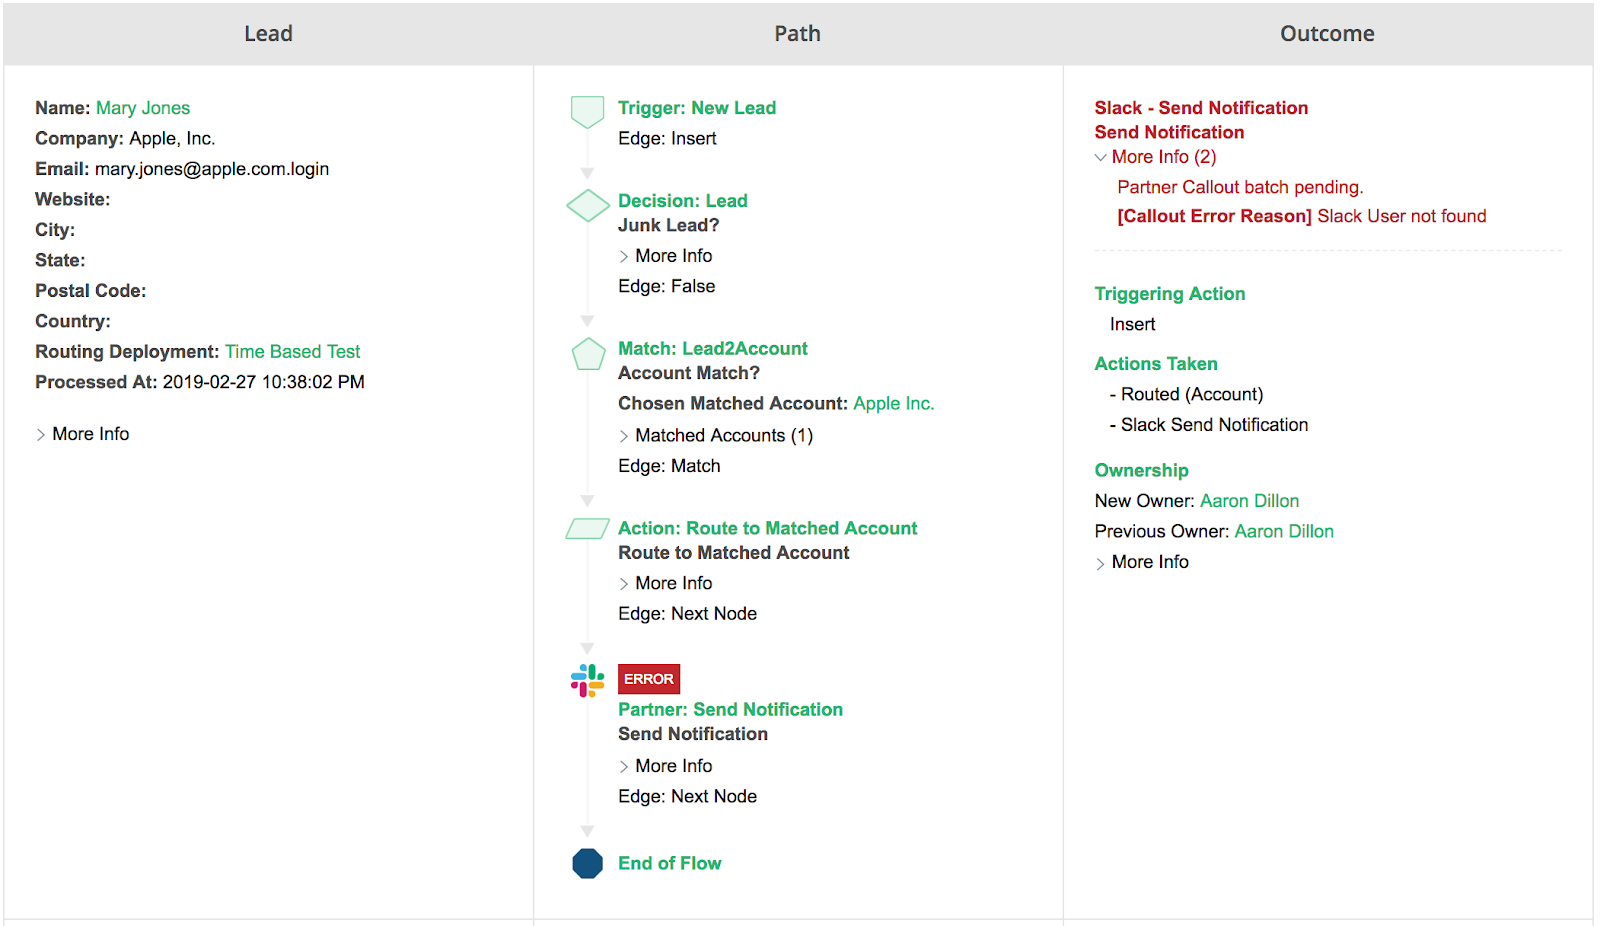1600x926 pixels.
Task: Click the Route Action parallelogram icon
Action: click(587, 529)
